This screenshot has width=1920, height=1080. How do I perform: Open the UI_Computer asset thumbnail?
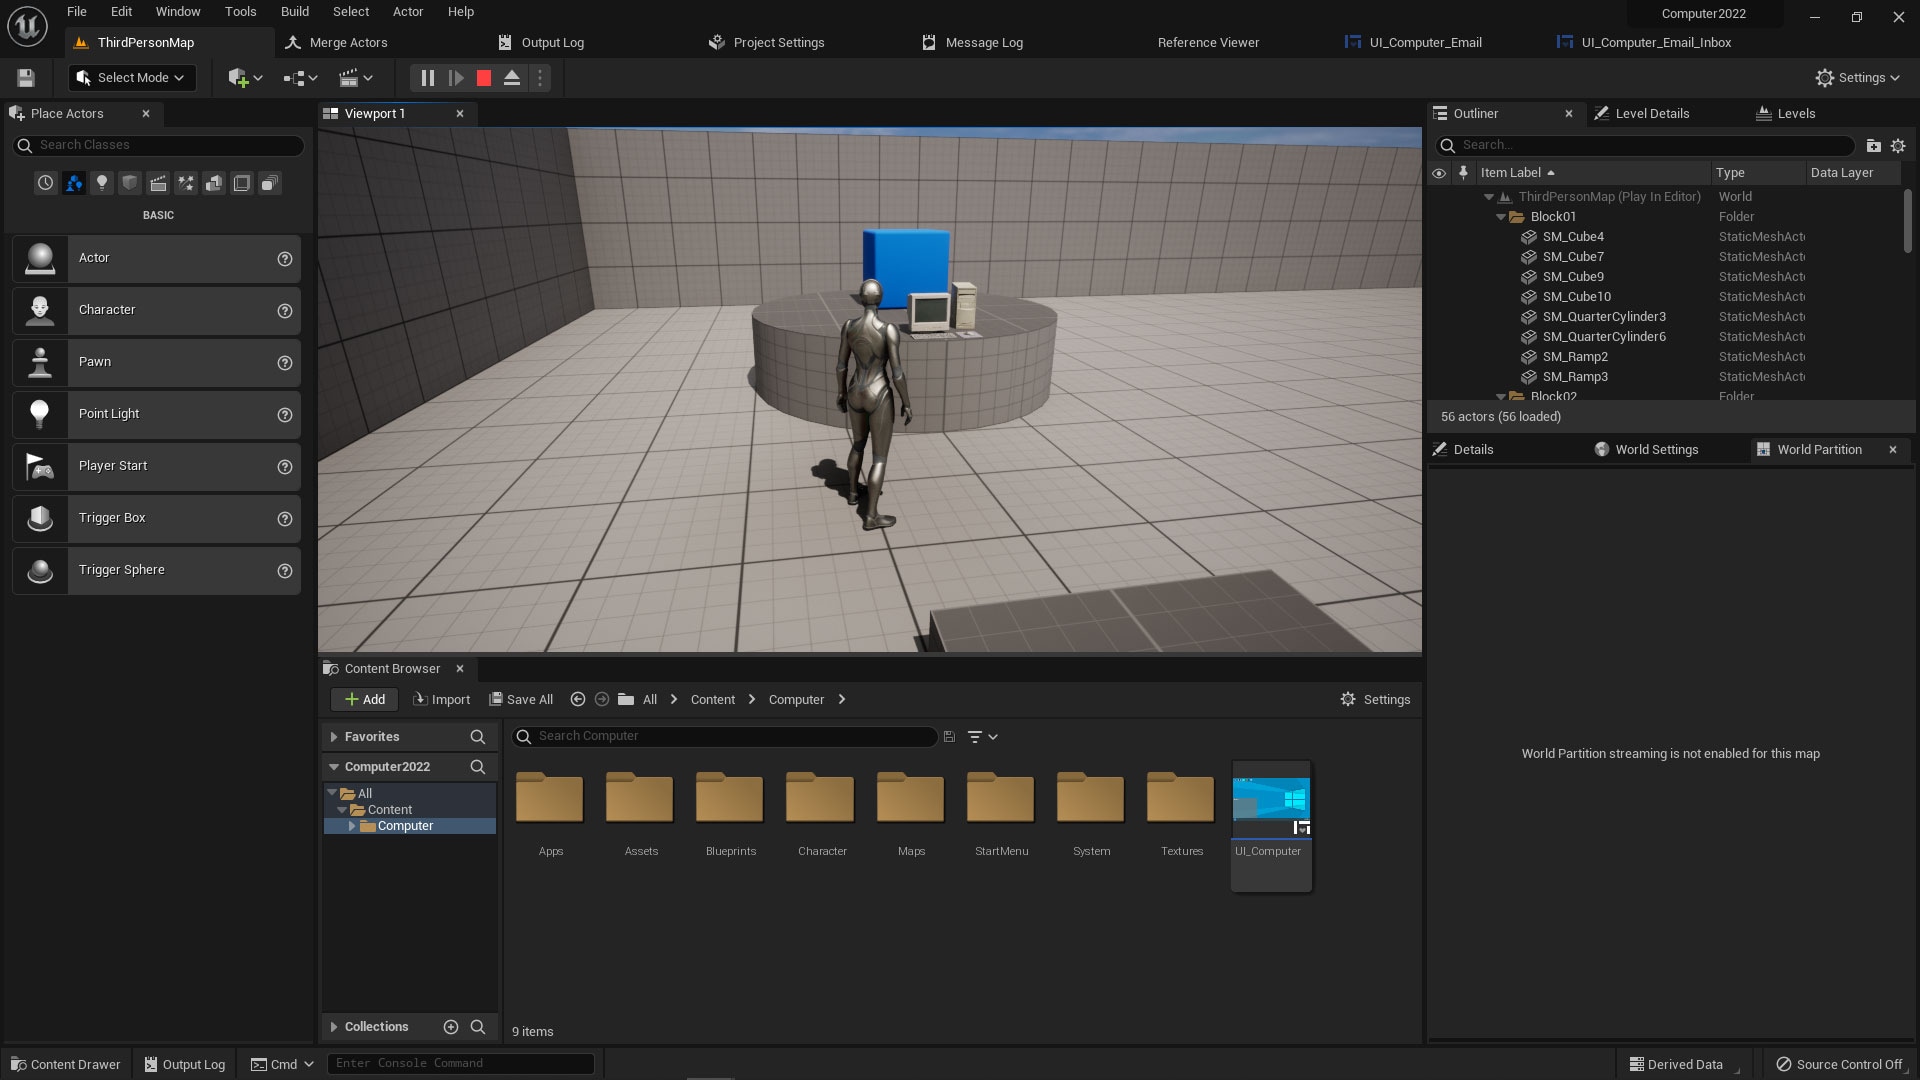coord(1270,800)
